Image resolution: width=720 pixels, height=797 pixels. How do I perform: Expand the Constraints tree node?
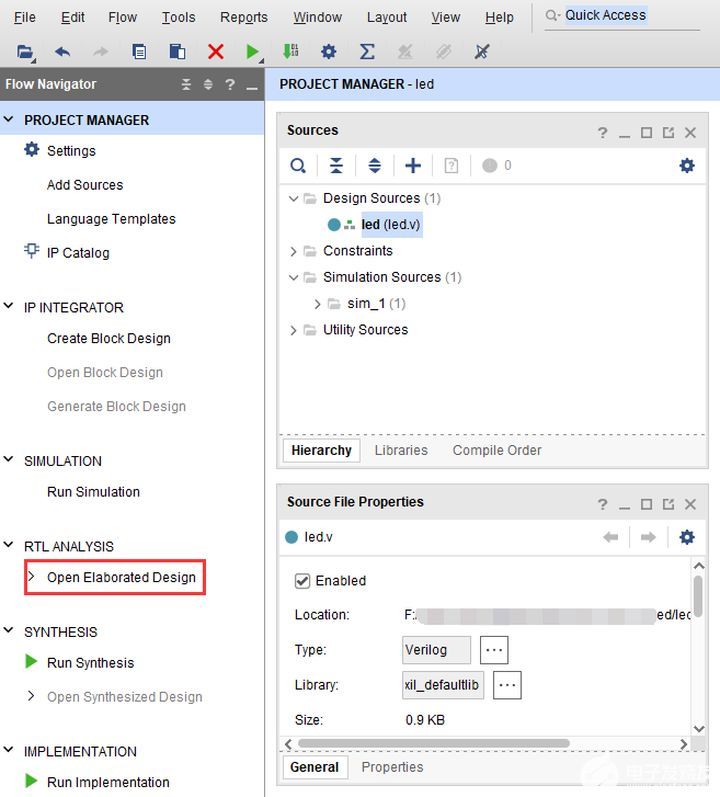click(x=293, y=251)
